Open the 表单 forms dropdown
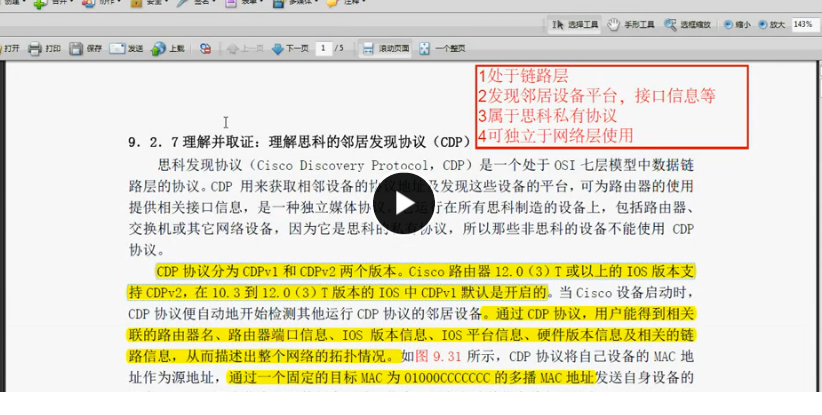This screenshot has width=822, height=415. pyautogui.click(x=243, y=3)
